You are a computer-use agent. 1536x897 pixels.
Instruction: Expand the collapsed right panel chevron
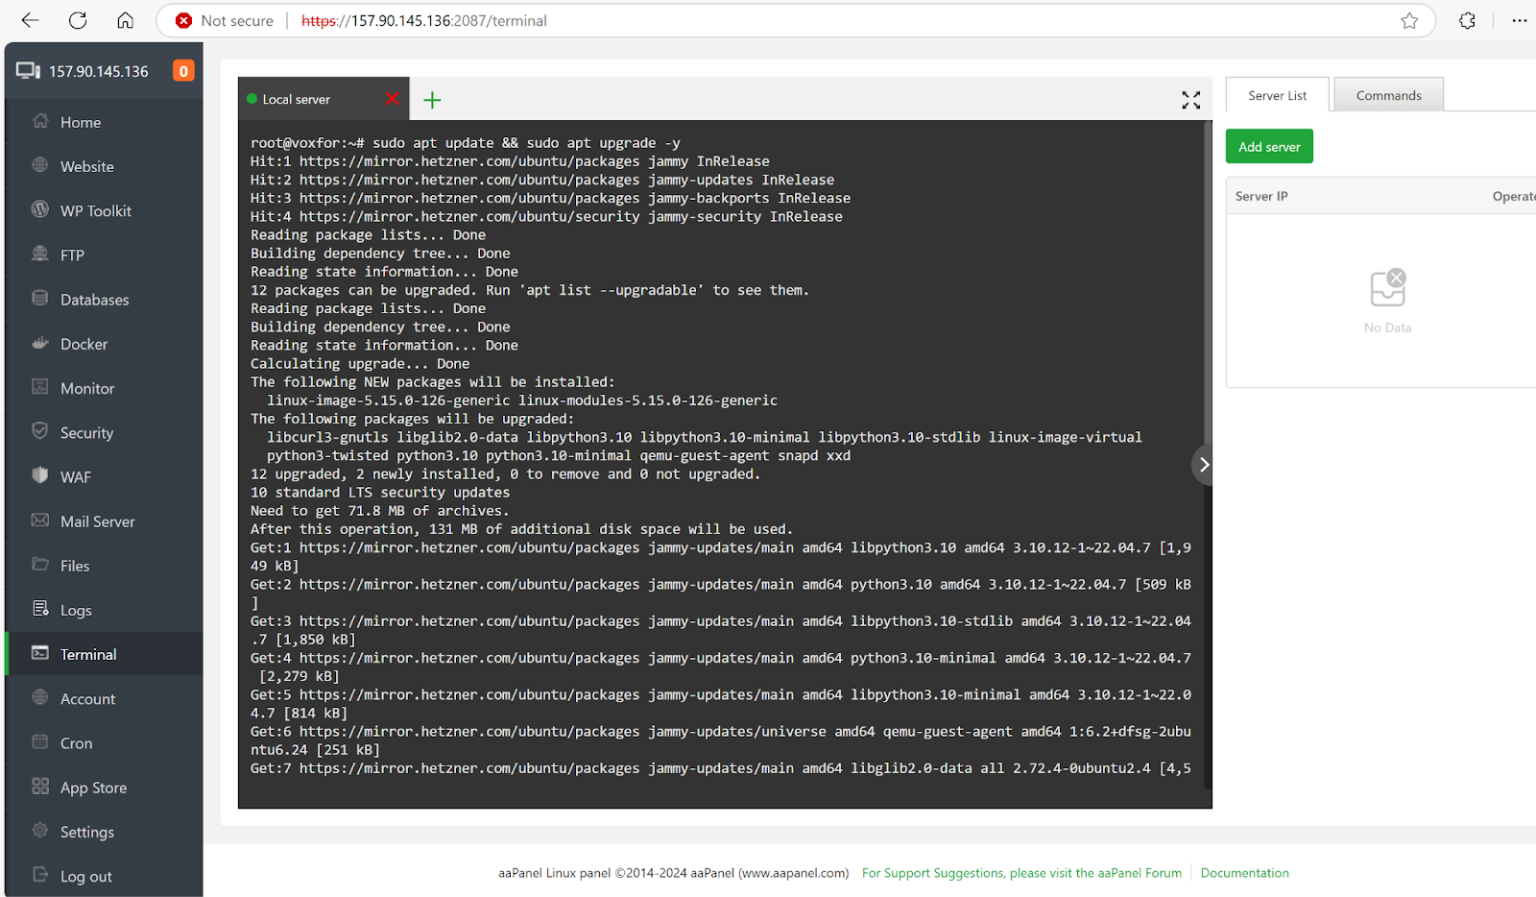click(x=1204, y=464)
